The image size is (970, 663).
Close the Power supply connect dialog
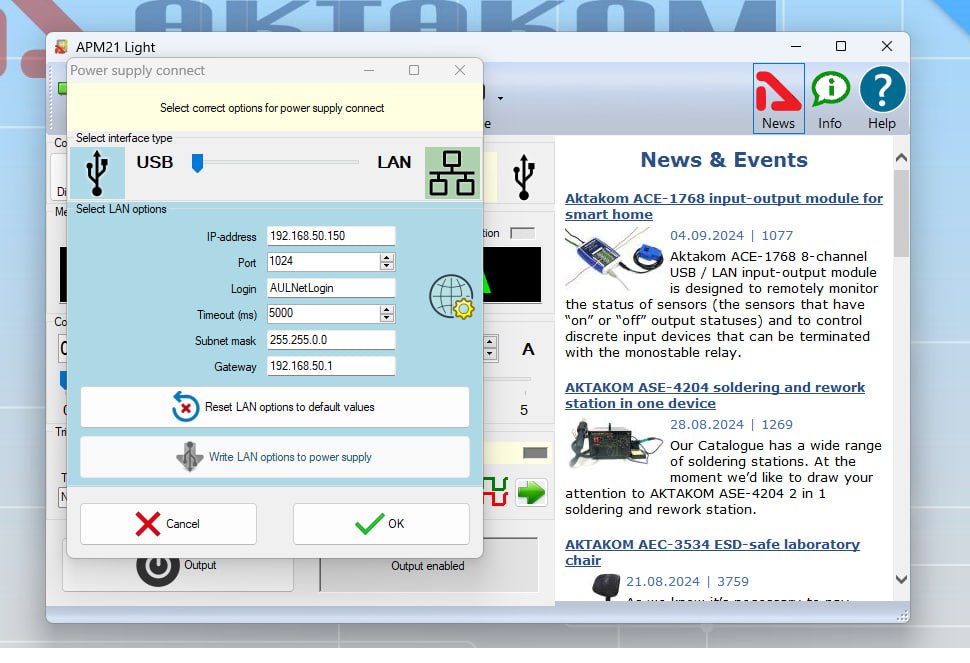click(x=460, y=71)
